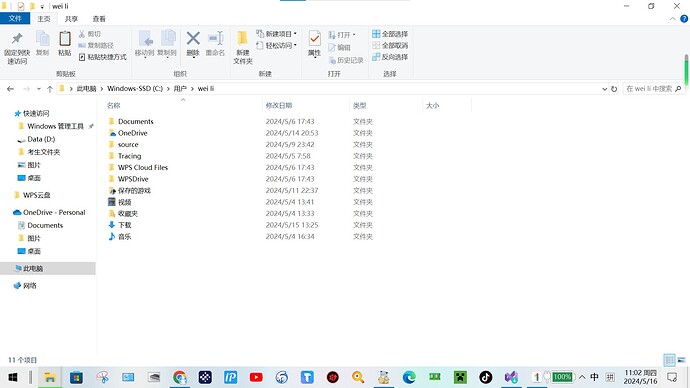Select the 视频 folder
This screenshot has width=690, height=388.
(125, 202)
